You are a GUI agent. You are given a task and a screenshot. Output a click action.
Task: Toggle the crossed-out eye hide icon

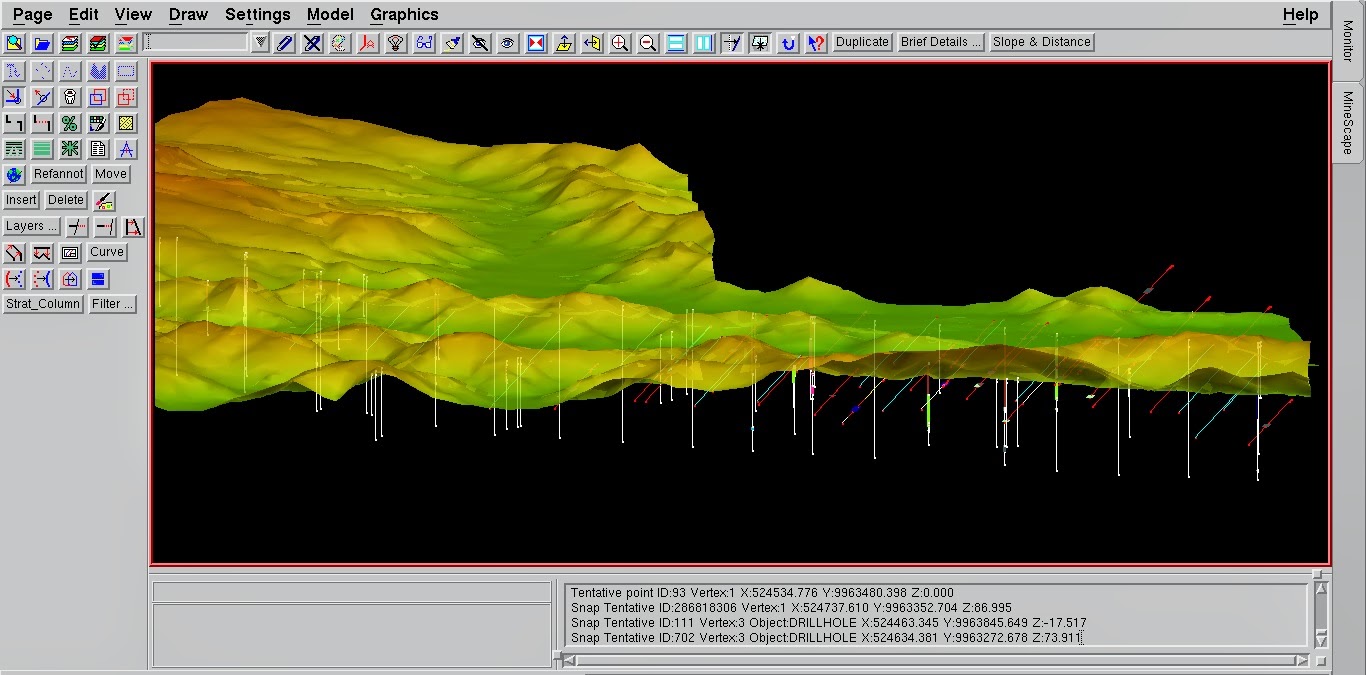tap(480, 43)
